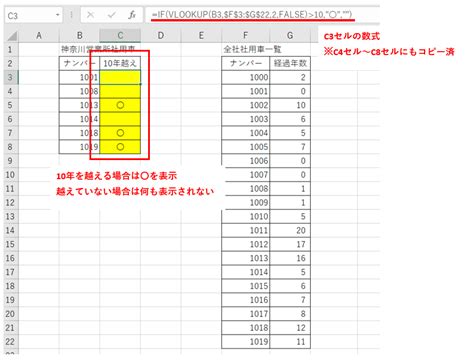The height and width of the screenshot is (363, 474).
Task: Select column E header
Action: (x=201, y=35)
